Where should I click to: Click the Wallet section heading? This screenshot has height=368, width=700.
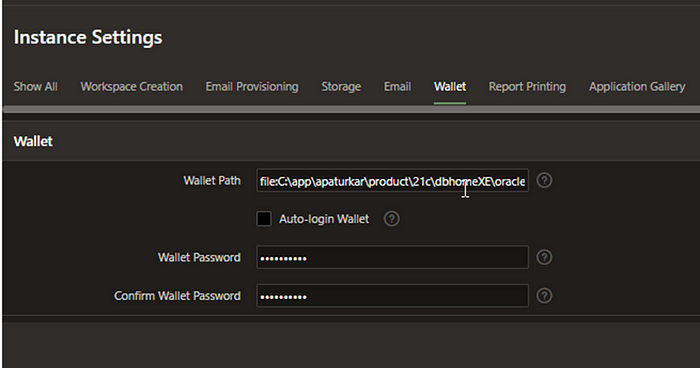click(x=33, y=141)
